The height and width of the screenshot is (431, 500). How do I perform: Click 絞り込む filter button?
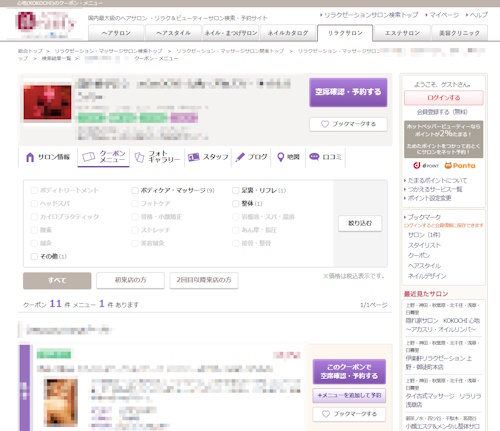coord(360,223)
